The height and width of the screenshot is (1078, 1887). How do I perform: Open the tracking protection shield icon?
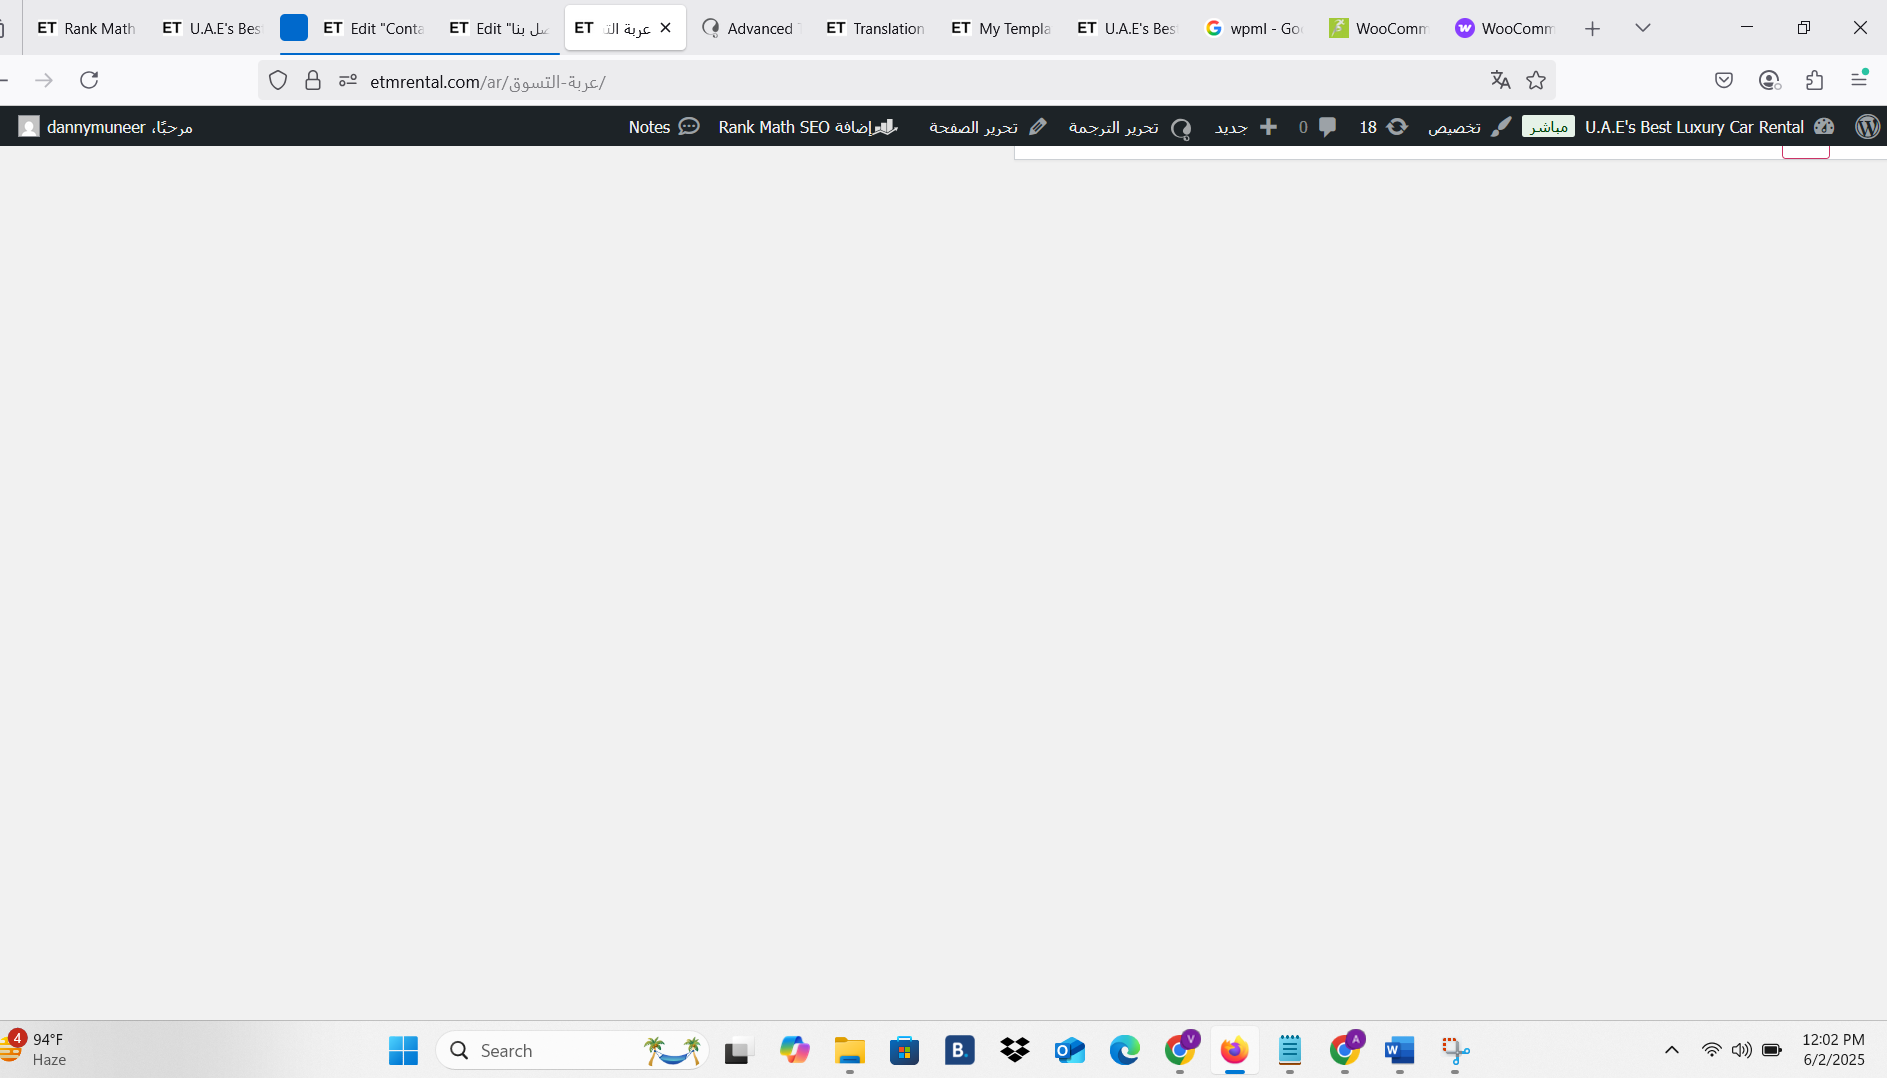click(x=278, y=81)
